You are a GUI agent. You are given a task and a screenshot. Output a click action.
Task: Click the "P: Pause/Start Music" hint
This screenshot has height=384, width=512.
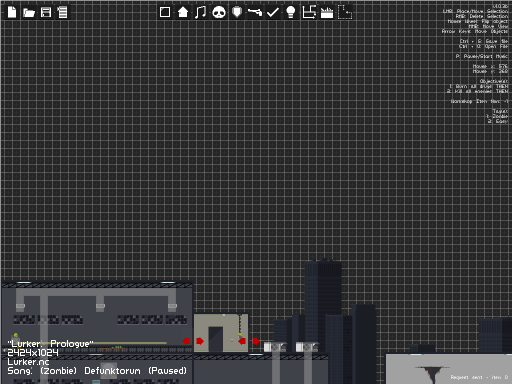(482, 56)
